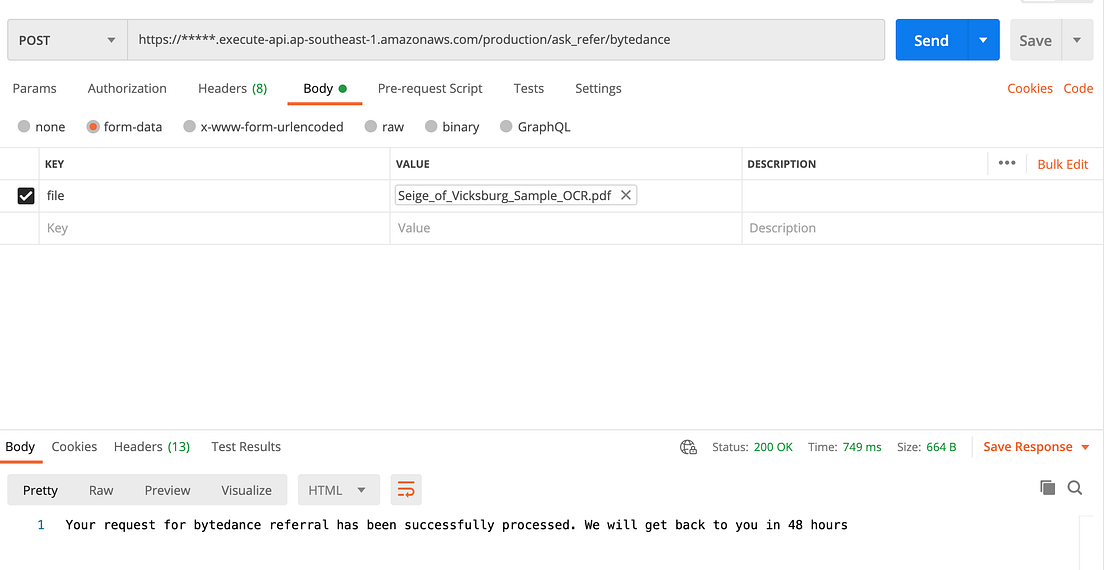Open the Send button dropdown arrow
This screenshot has height=570, width=1104.
click(984, 40)
